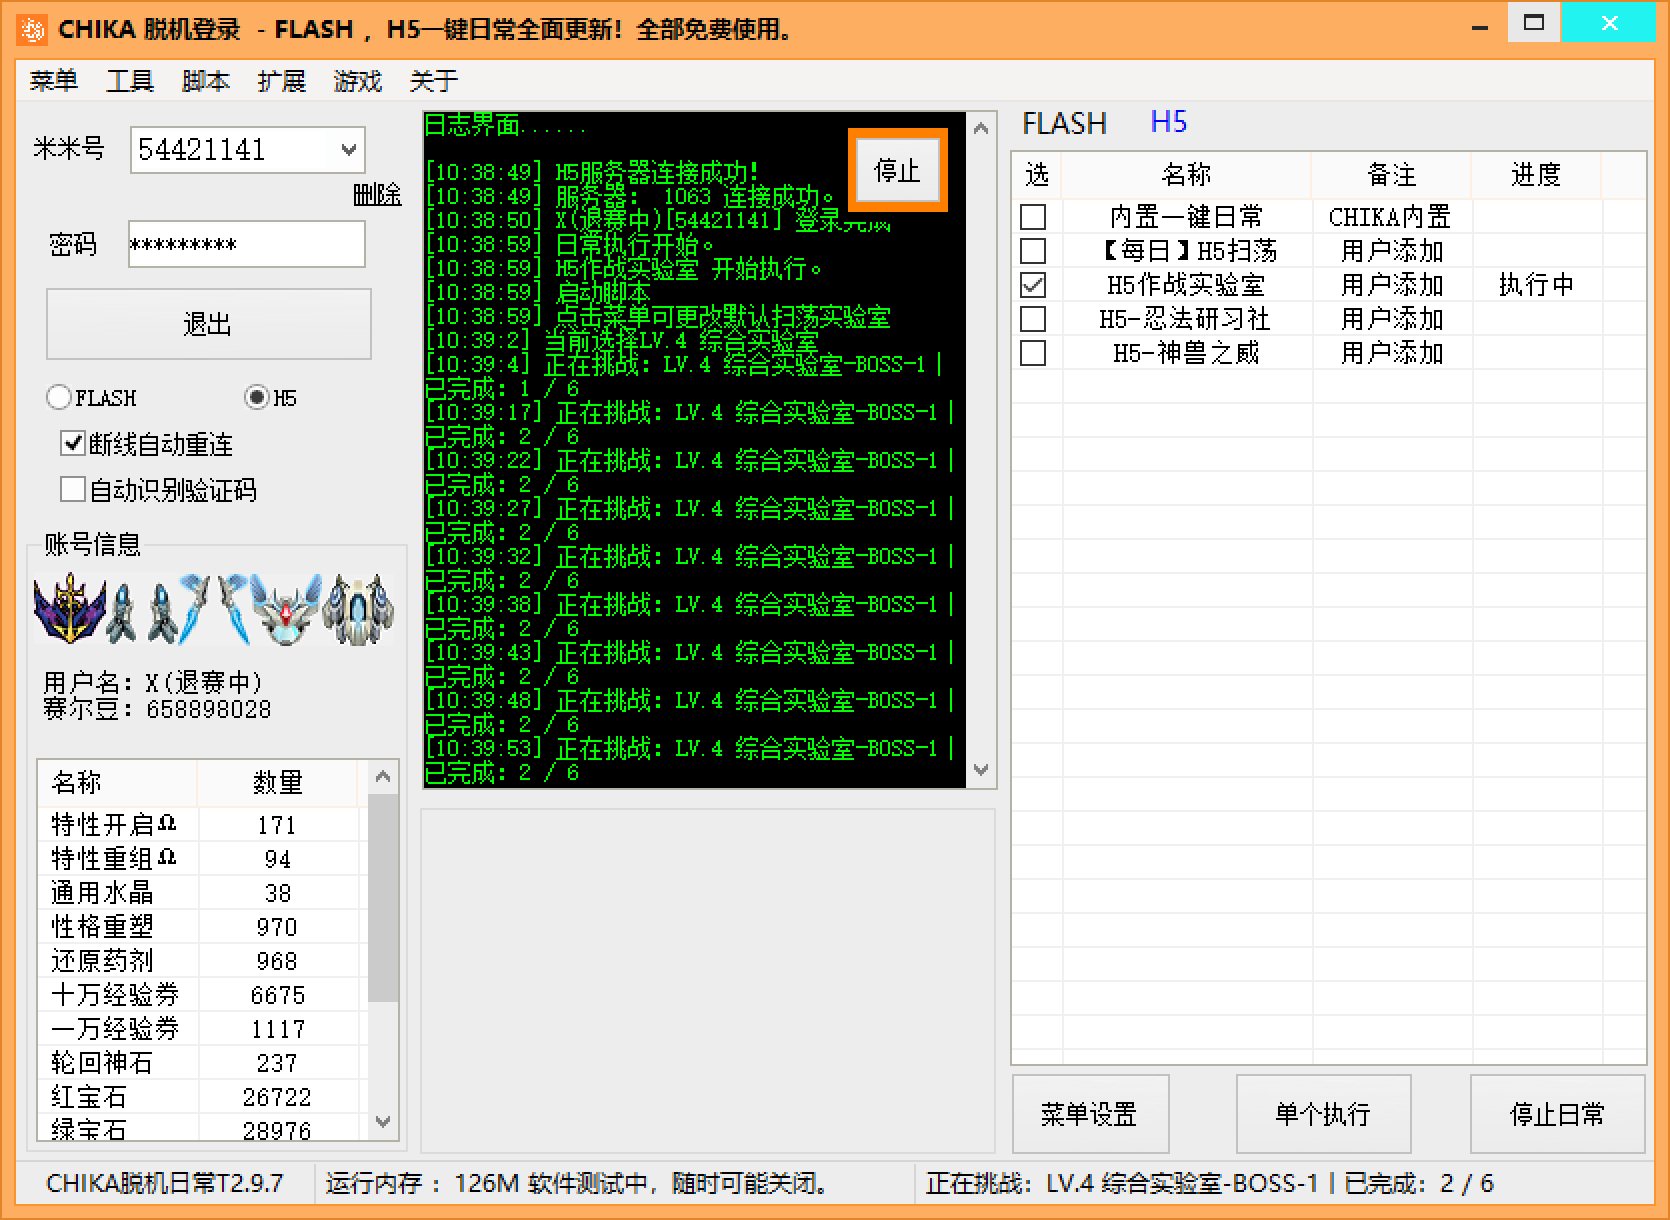Image resolution: width=1670 pixels, height=1220 pixels.
Task: Click the 进度 column header
Action: [1536, 175]
